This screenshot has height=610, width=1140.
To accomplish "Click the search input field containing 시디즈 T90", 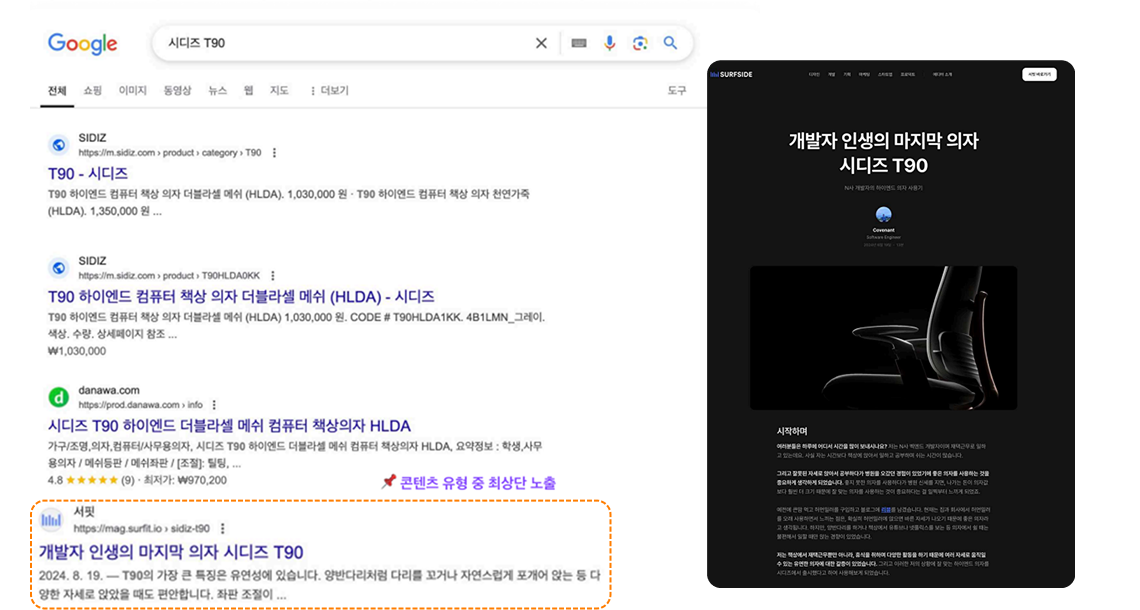I will click(340, 43).
